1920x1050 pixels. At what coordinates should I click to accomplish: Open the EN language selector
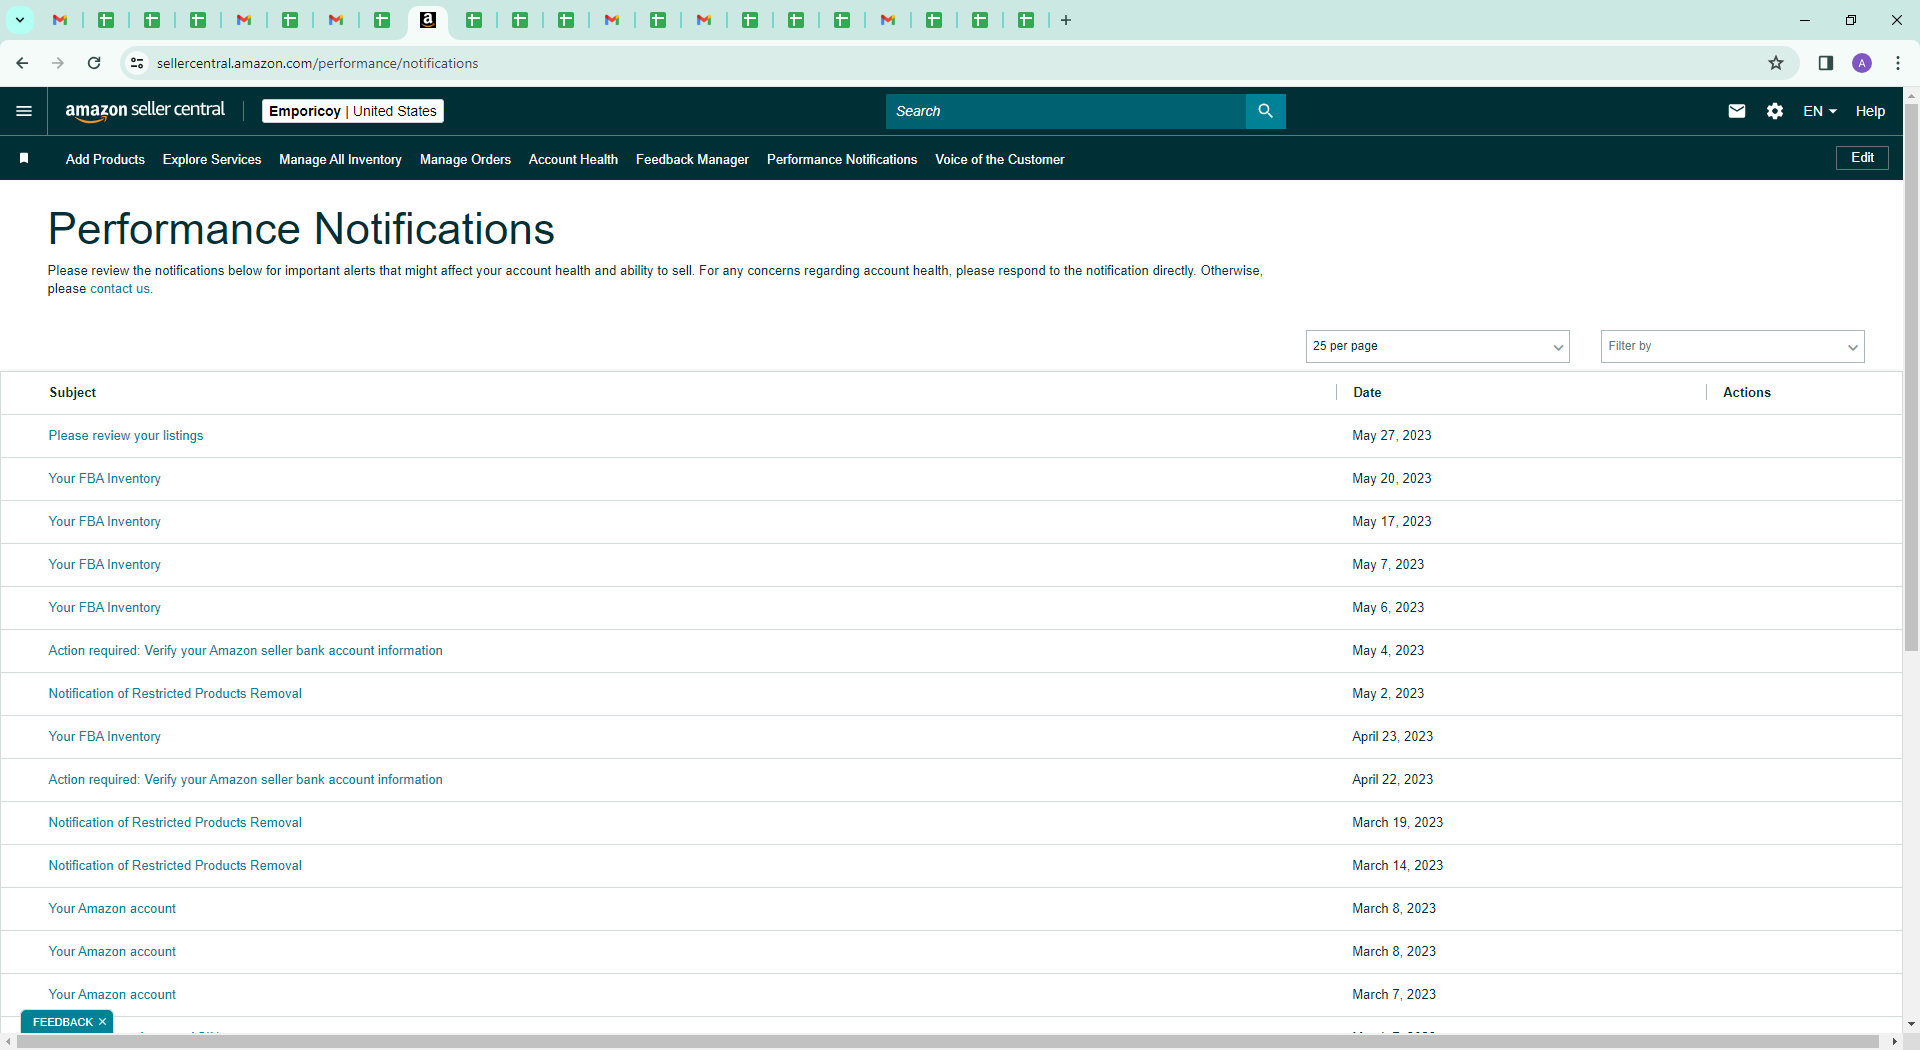tap(1819, 111)
